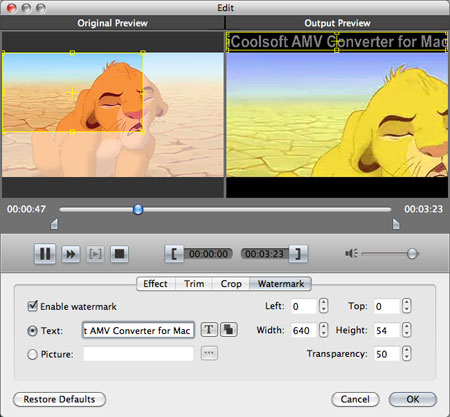The height and width of the screenshot is (417, 450).
Task: Select the Text watermark radio button
Action: 32,331
